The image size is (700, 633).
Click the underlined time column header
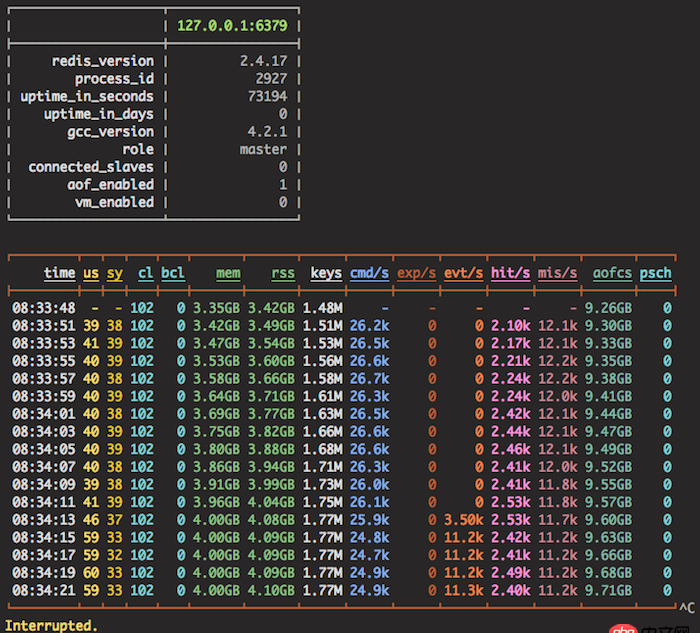click(x=59, y=272)
